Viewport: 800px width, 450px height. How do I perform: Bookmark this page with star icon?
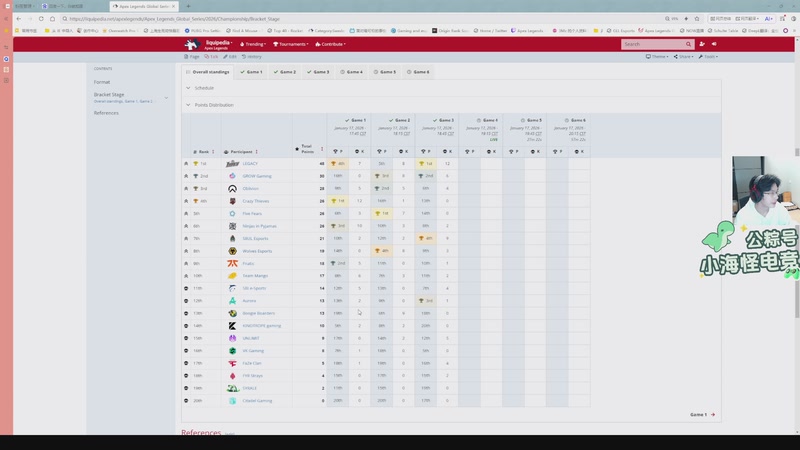pos(697,19)
